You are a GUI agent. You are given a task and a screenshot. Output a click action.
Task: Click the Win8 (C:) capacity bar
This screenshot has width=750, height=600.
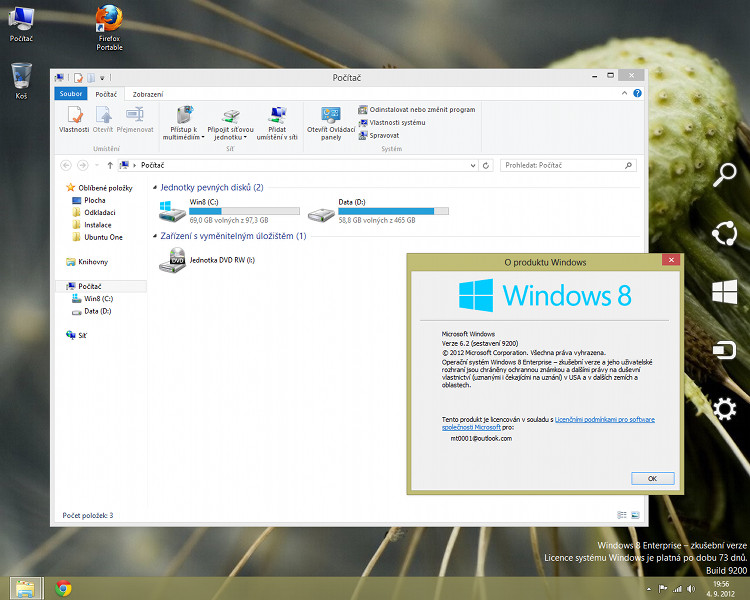244,211
